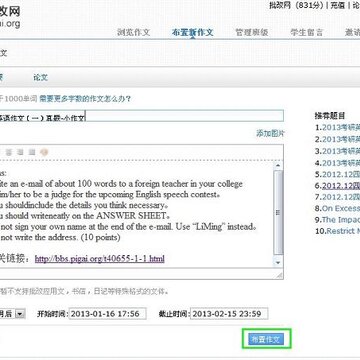
Task: Click the align center icon in editor
Action: tap(9, 153)
